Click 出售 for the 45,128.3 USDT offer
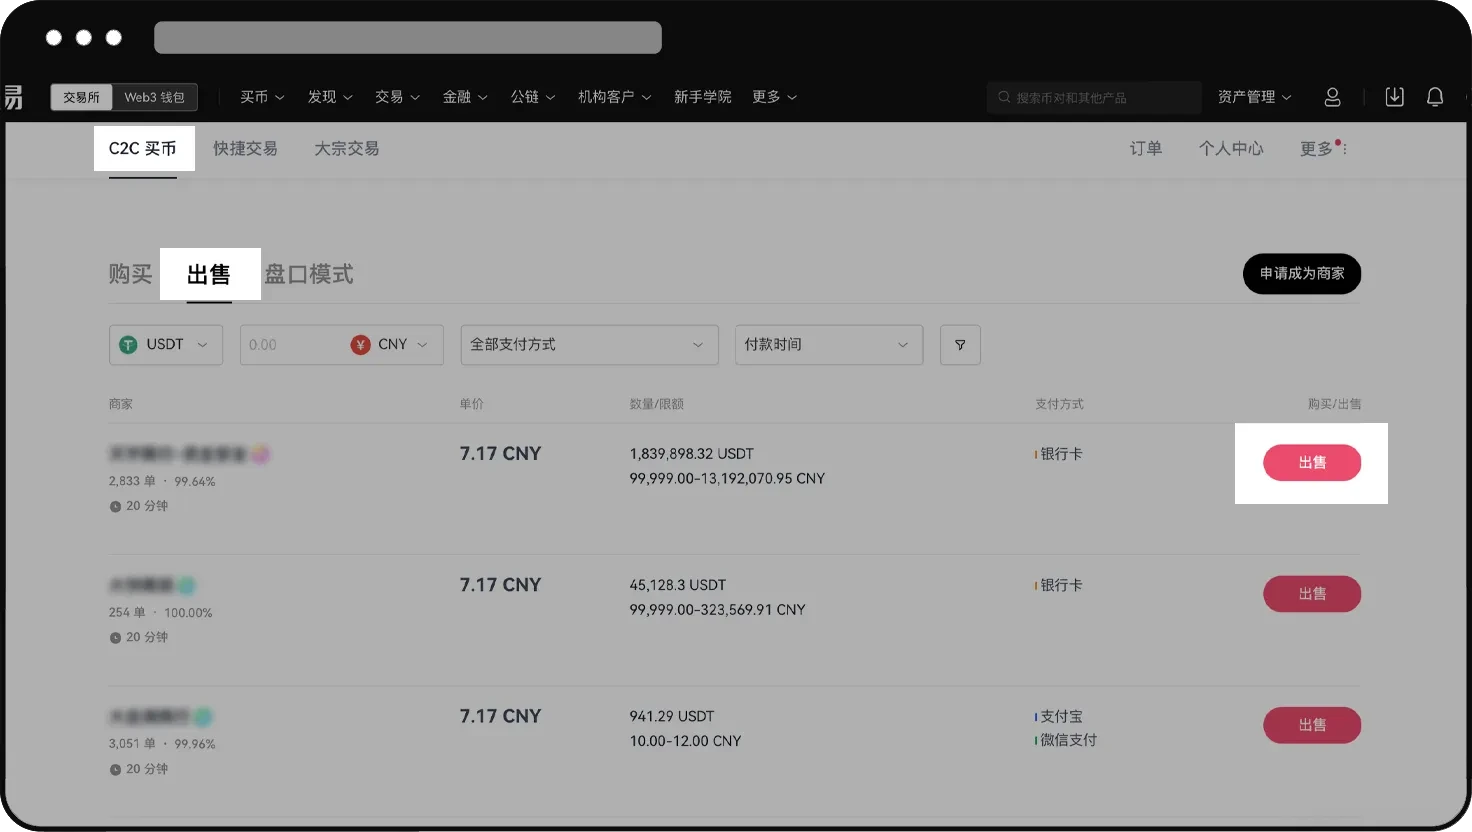This screenshot has width=1472, height=832. pyautogui.click(x=1311, y=594)
